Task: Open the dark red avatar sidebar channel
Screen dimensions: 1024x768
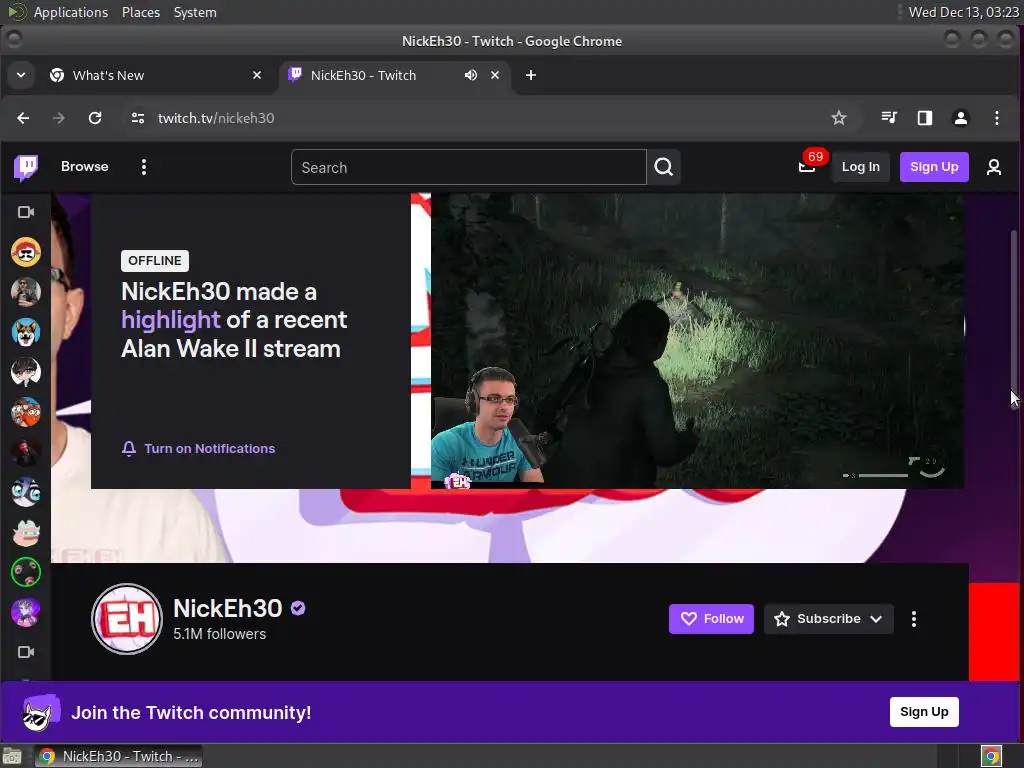Action: (x=26, y=452)
